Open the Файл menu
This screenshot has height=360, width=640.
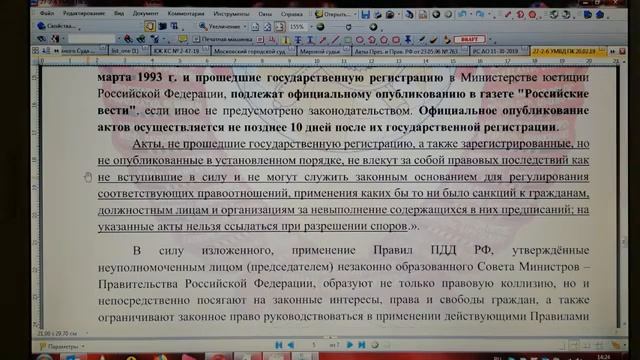tap(47, 13)
